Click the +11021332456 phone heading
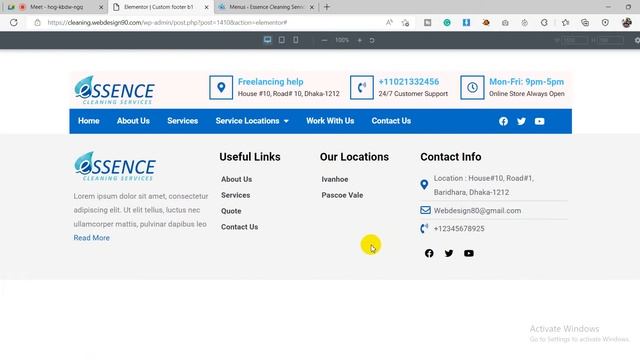 pyautogui.click(x=409, y=82)
